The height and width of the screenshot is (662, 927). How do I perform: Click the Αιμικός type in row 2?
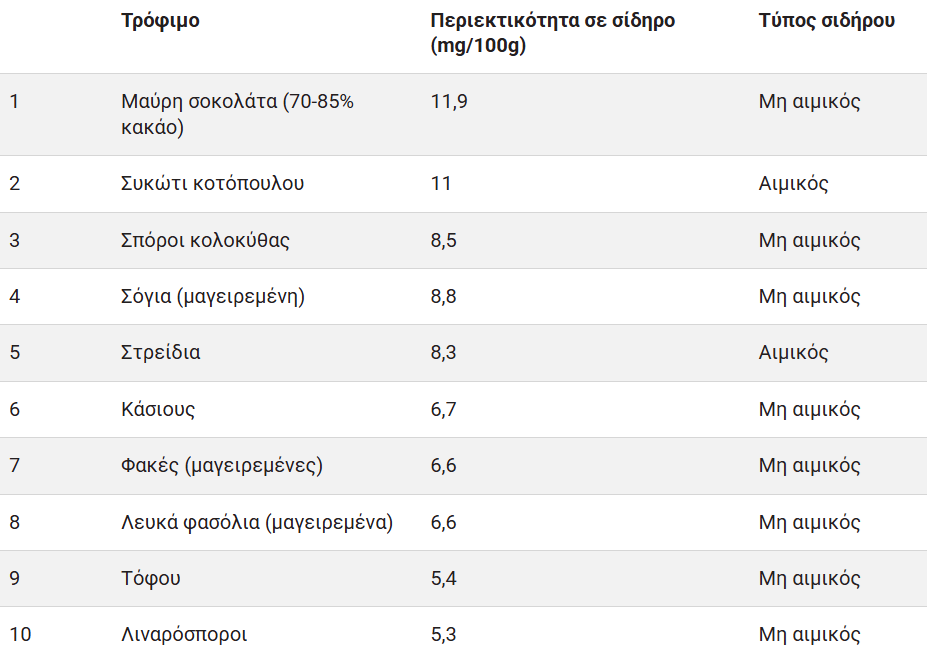click(793, 184)
